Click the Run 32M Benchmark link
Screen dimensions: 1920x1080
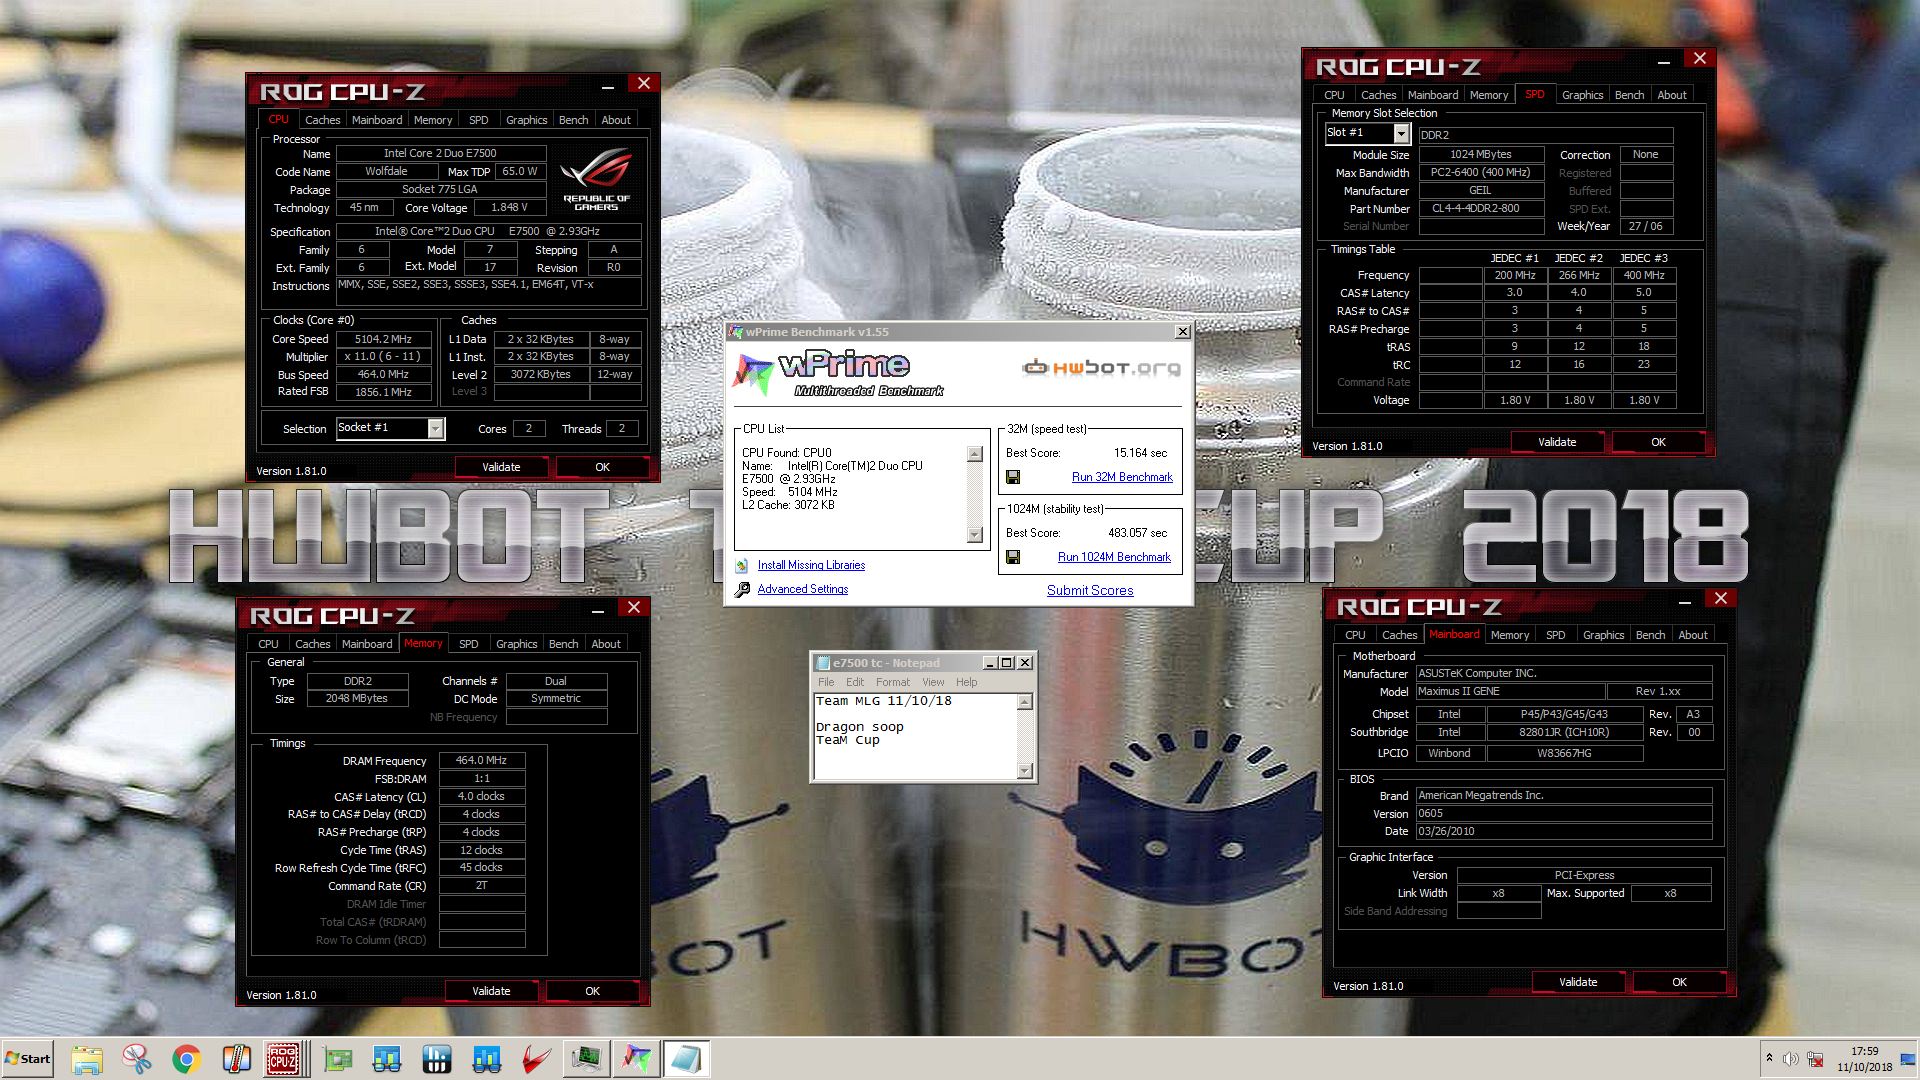1122,478
